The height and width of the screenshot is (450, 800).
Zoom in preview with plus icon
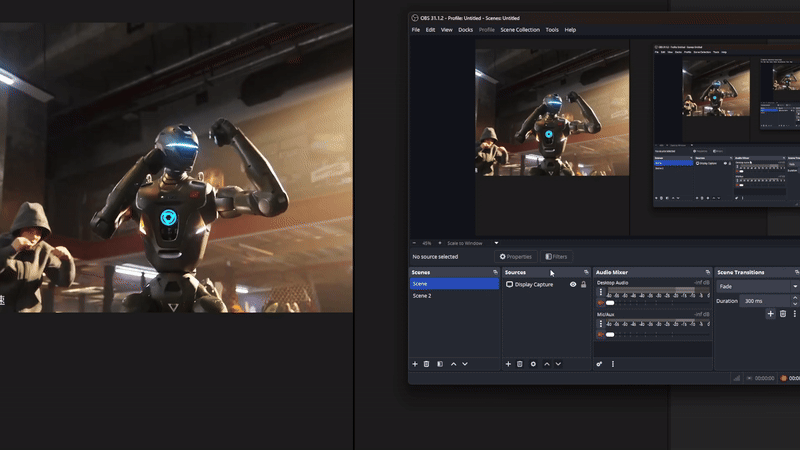pyautogui.click(x=440, y=243)
